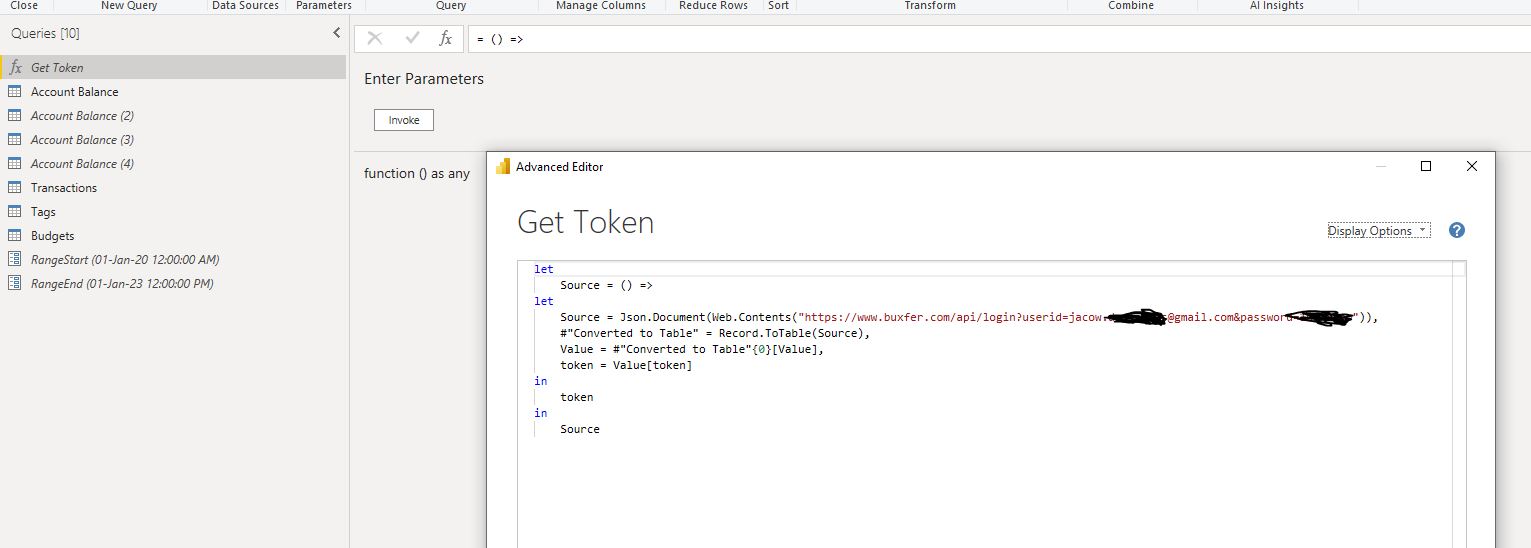Viewport: 1531px width, 548px height.
Task: Click the Combine ribbon group label
Action: tap(1131, 6)
